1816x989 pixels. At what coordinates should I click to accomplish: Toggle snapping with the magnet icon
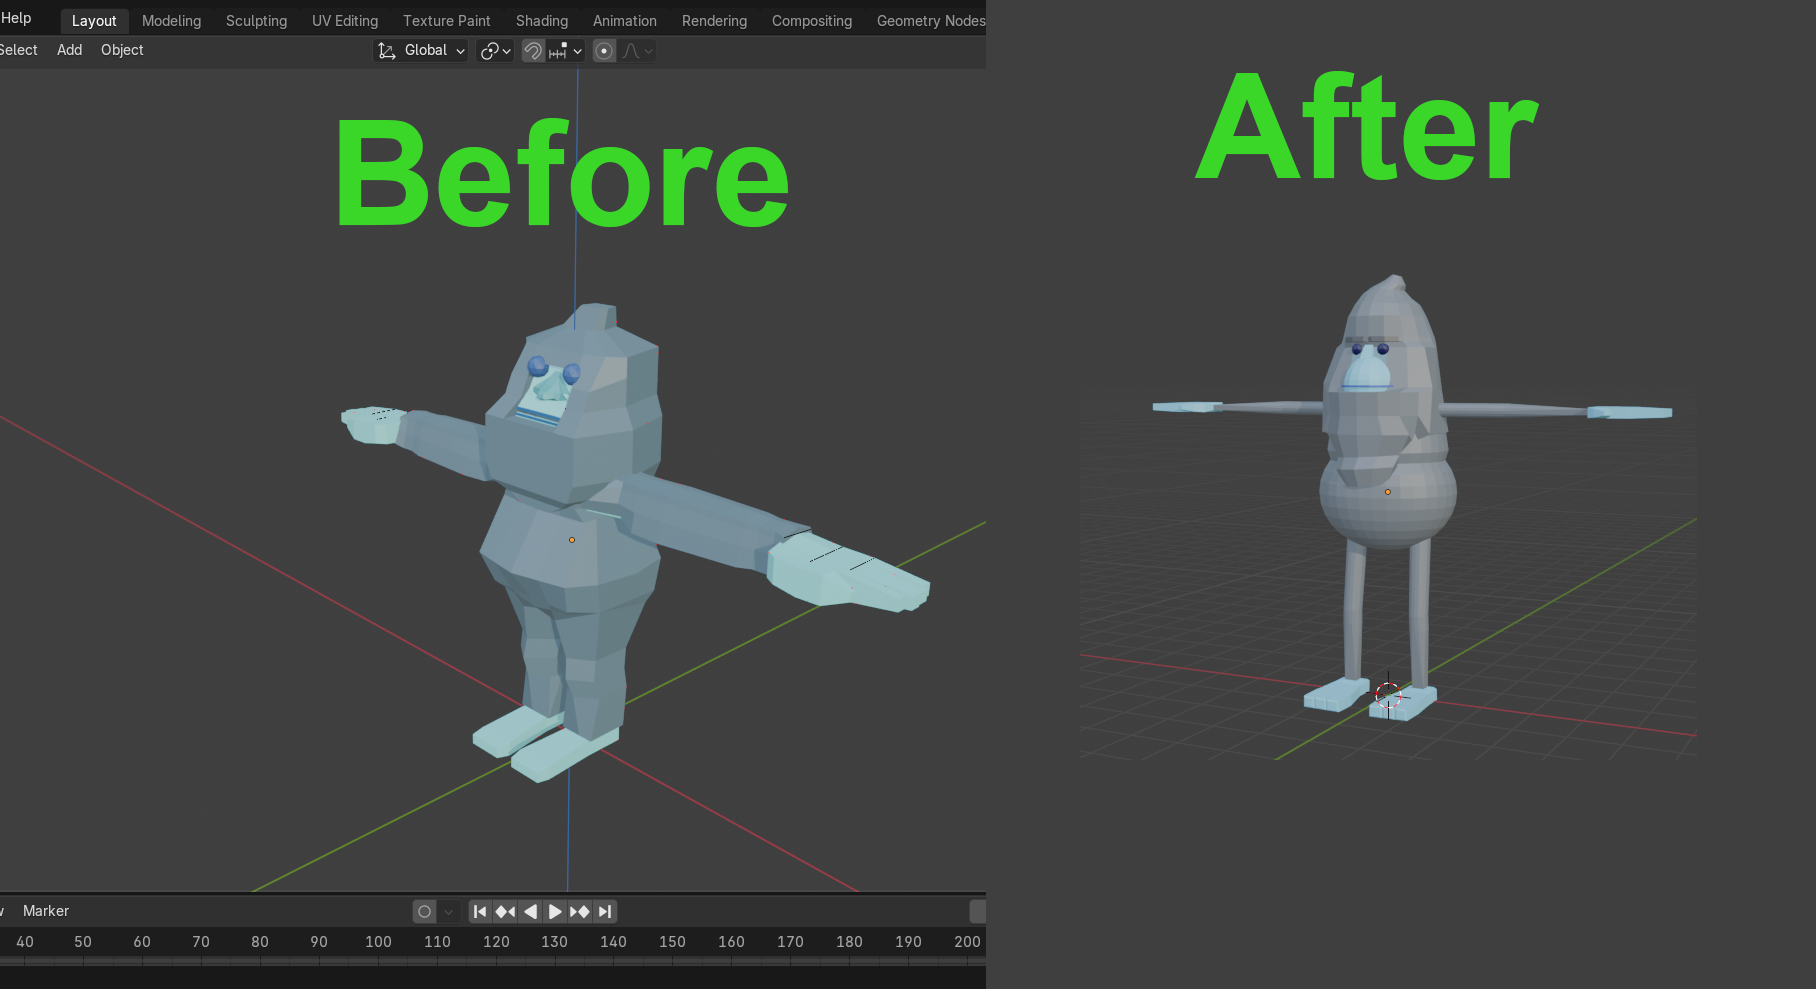(533, 51)
